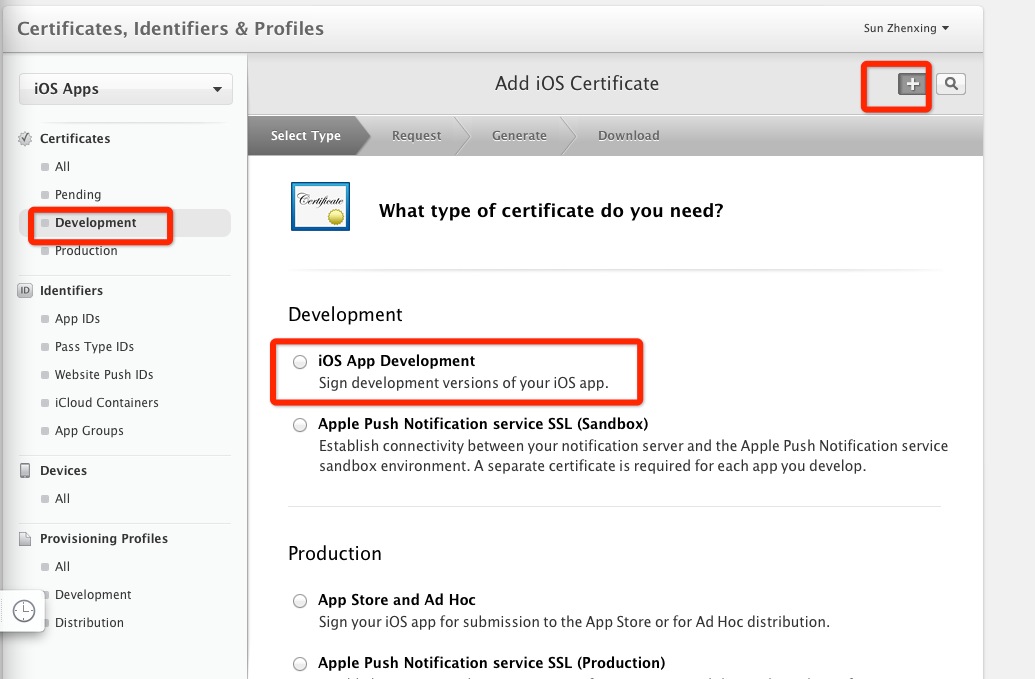Select Apple Push Notification SSL (Sandbox) option
Image resolution: width=1035 pixels, height=679 pixels.
click(x=300, y=424)
